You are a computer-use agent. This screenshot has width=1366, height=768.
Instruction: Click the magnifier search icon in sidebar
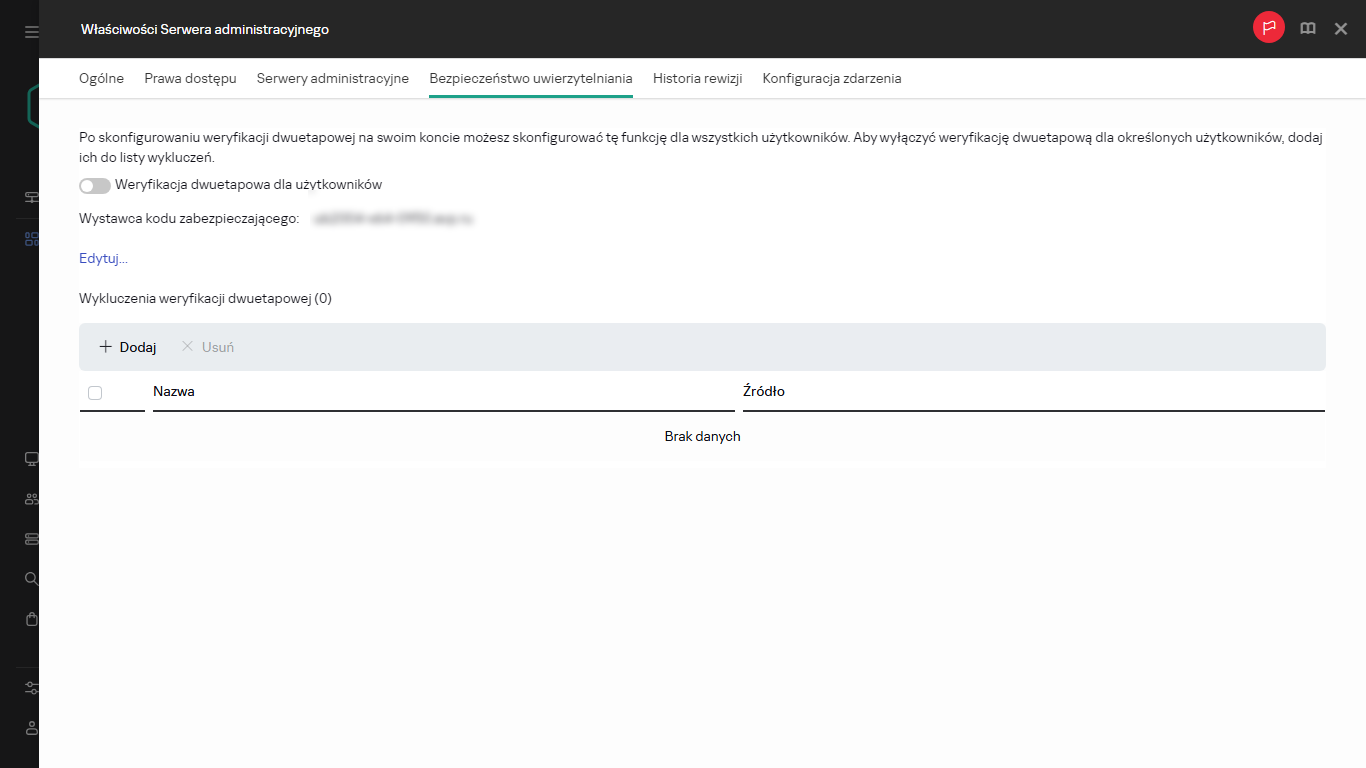tap(32, 579)
